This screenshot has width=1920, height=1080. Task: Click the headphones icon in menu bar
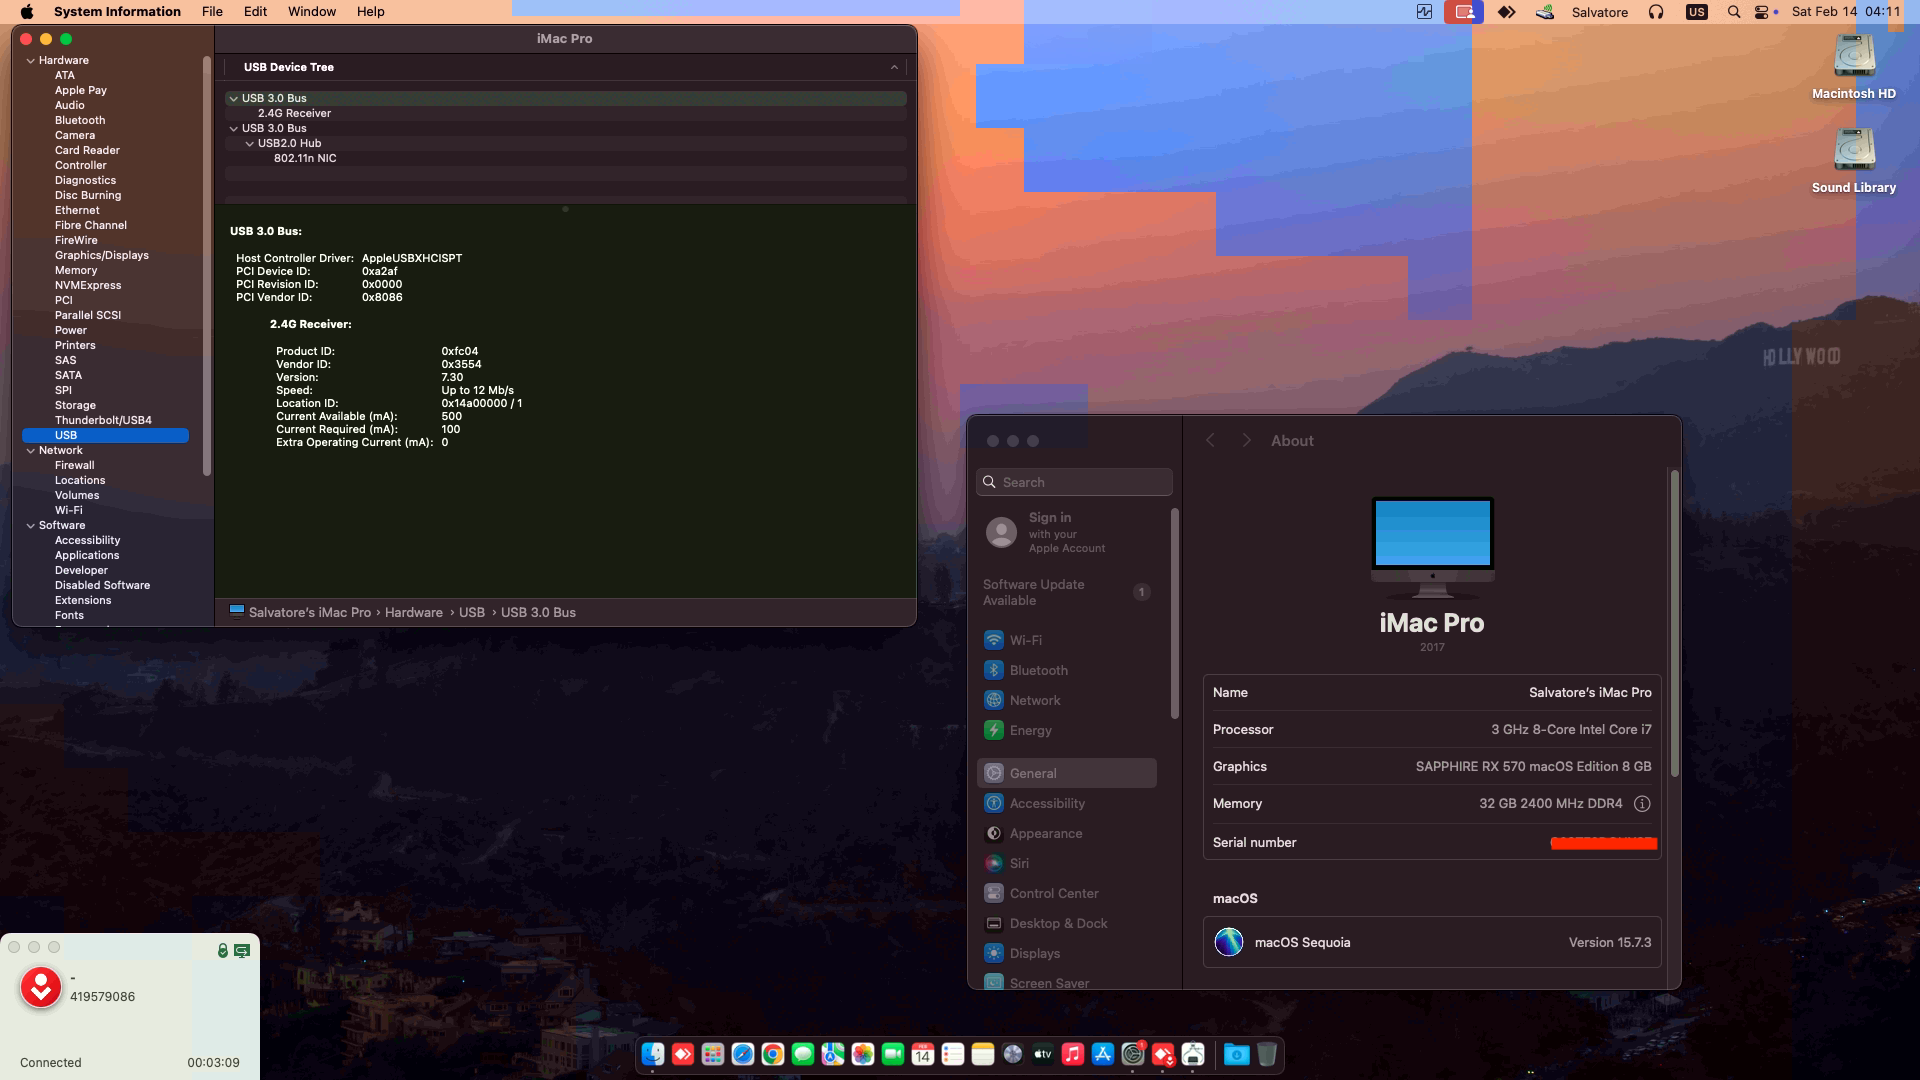[x=1656, y=12]
